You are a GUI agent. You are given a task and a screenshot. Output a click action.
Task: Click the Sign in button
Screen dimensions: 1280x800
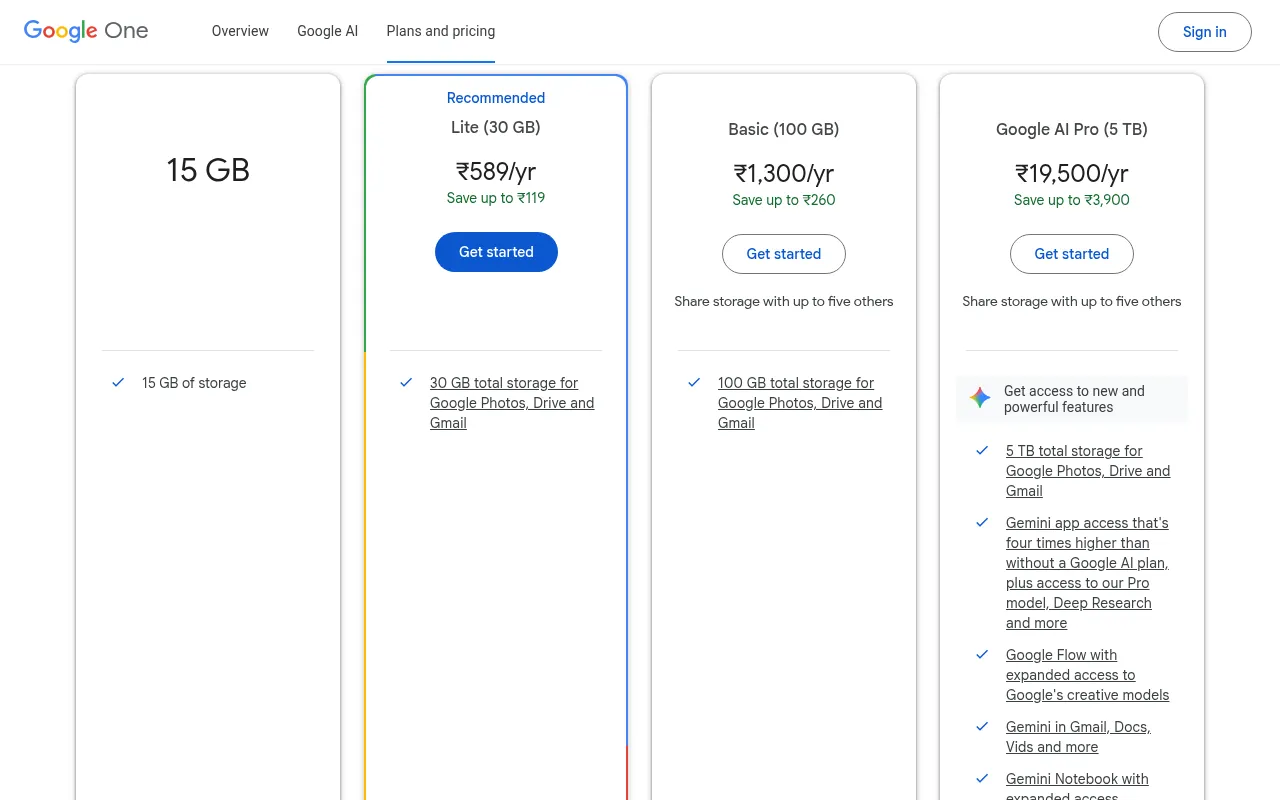(1204, 32)
